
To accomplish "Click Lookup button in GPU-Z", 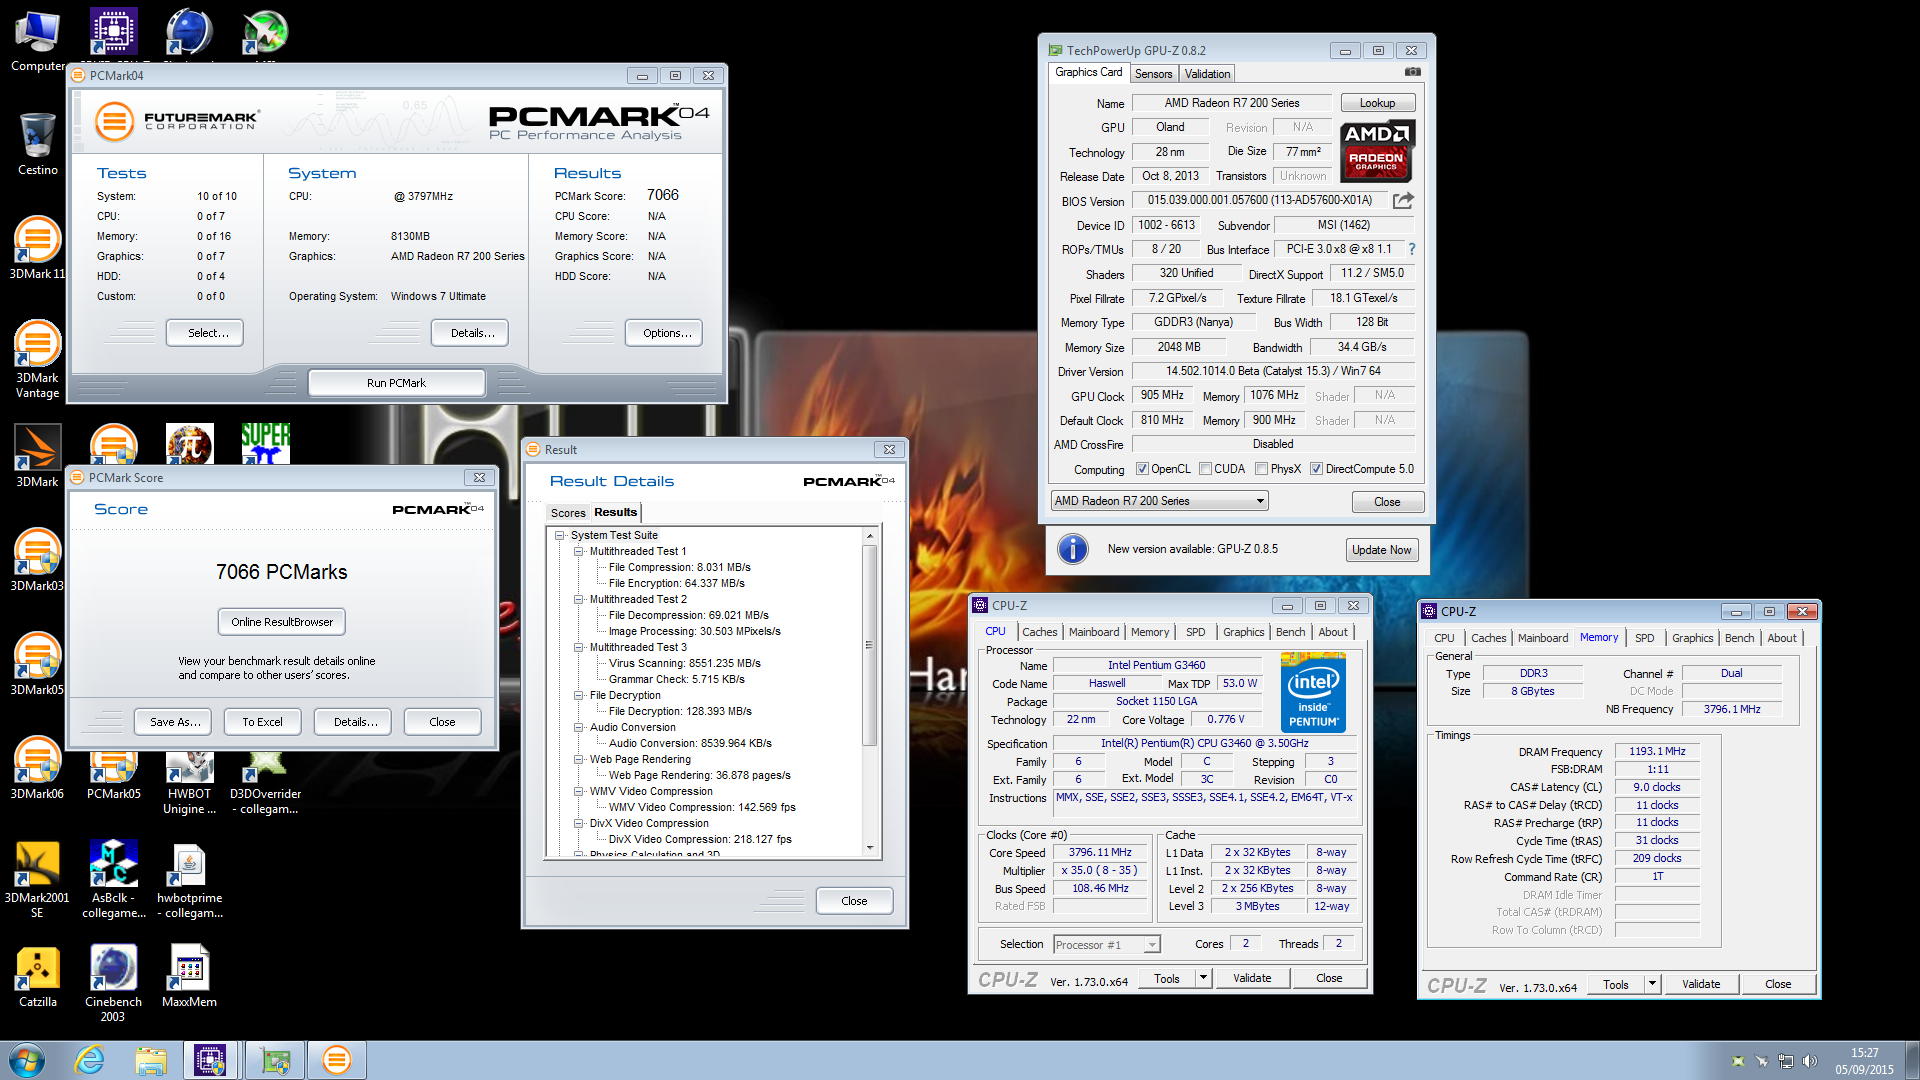I will (1377, 103).
